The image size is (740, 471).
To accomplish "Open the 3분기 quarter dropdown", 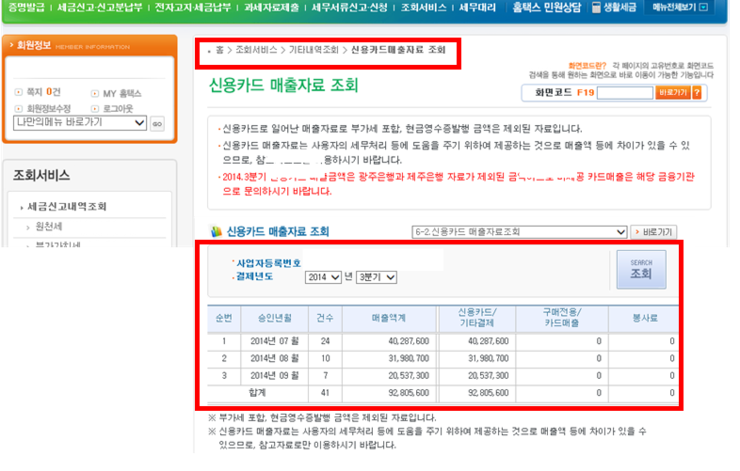I will [377, 277].
